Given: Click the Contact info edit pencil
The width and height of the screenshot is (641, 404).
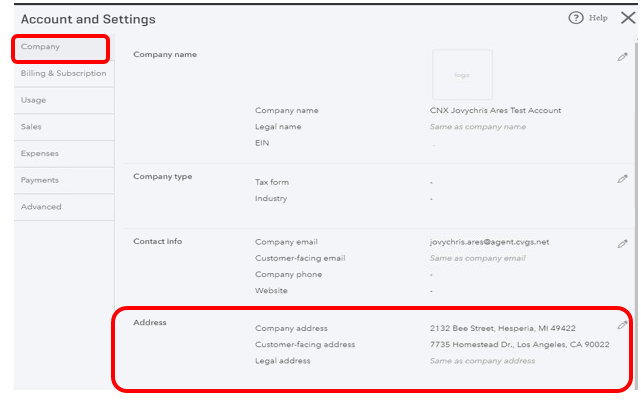Looking at the screenshot, I should [x=622, y=243].
